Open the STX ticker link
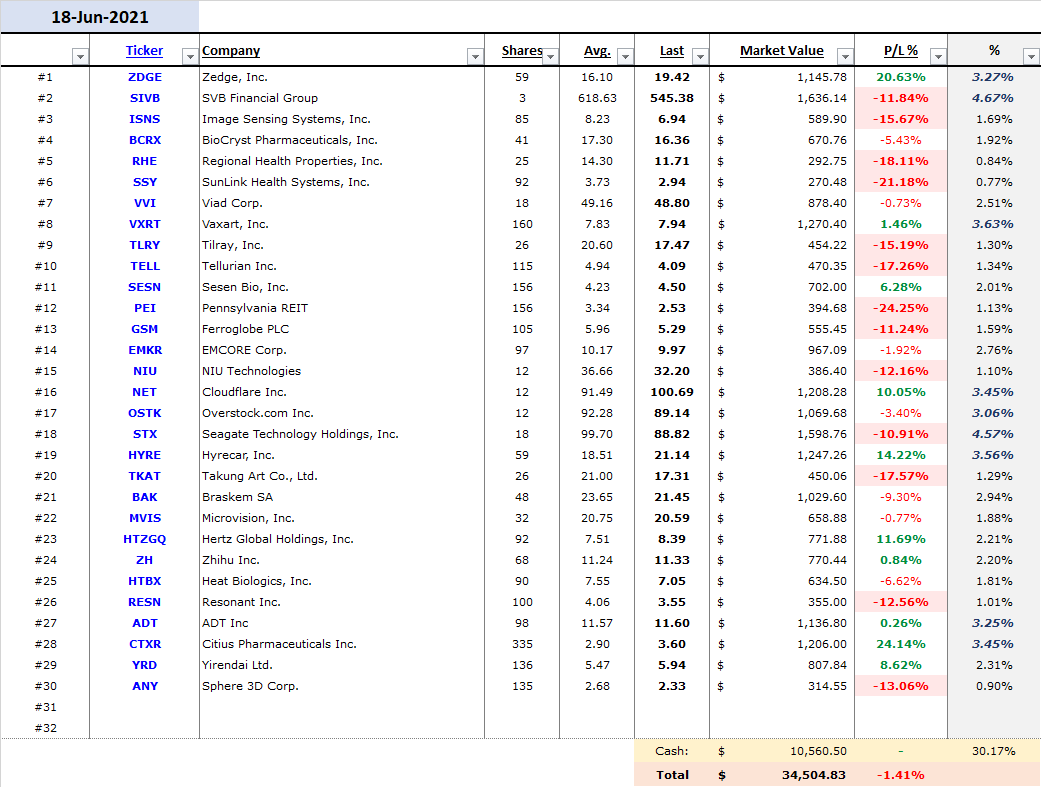This screenshot has height=787, width=1041. [x=145, y=434]
